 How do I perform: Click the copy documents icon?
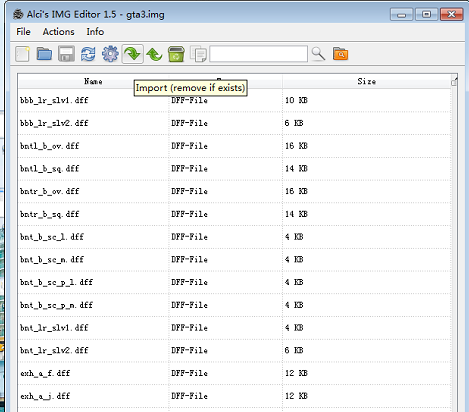tap(198, 54)
